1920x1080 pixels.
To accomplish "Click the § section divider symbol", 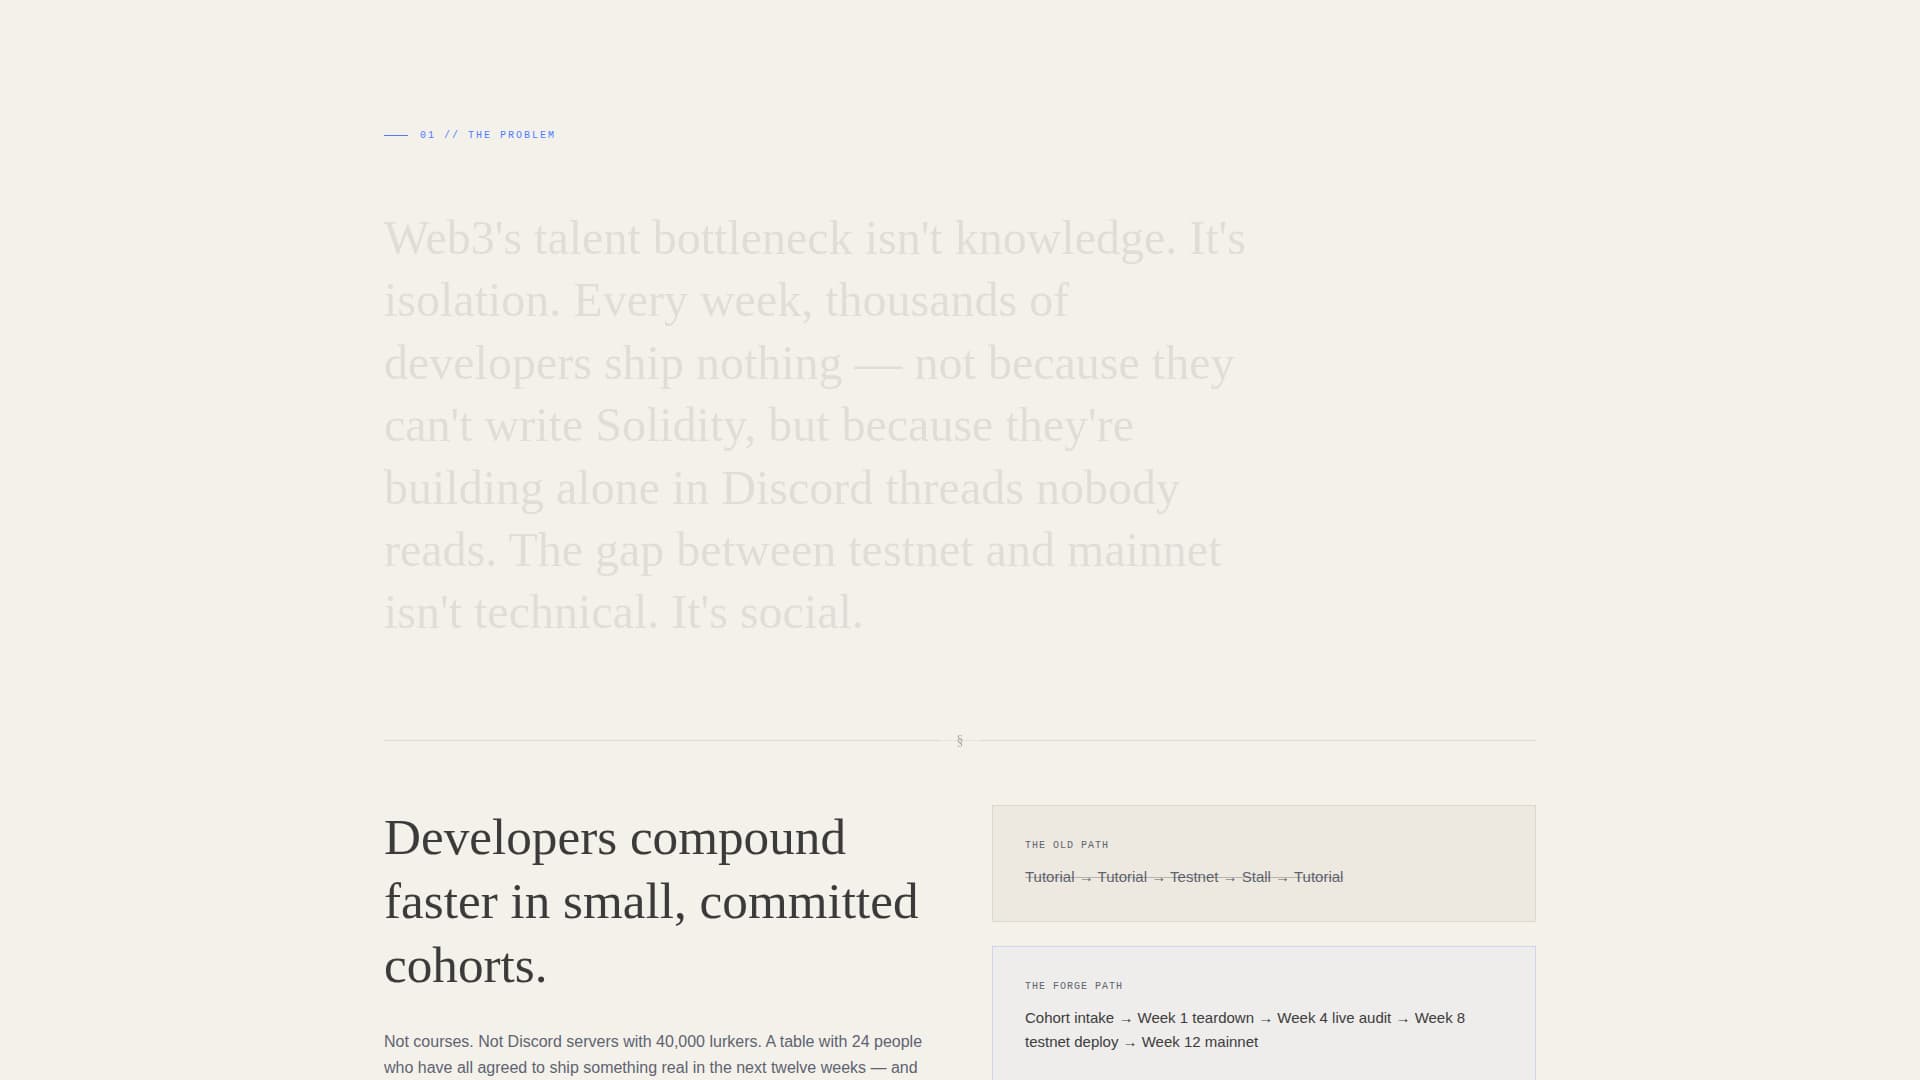I will (960, 740).
